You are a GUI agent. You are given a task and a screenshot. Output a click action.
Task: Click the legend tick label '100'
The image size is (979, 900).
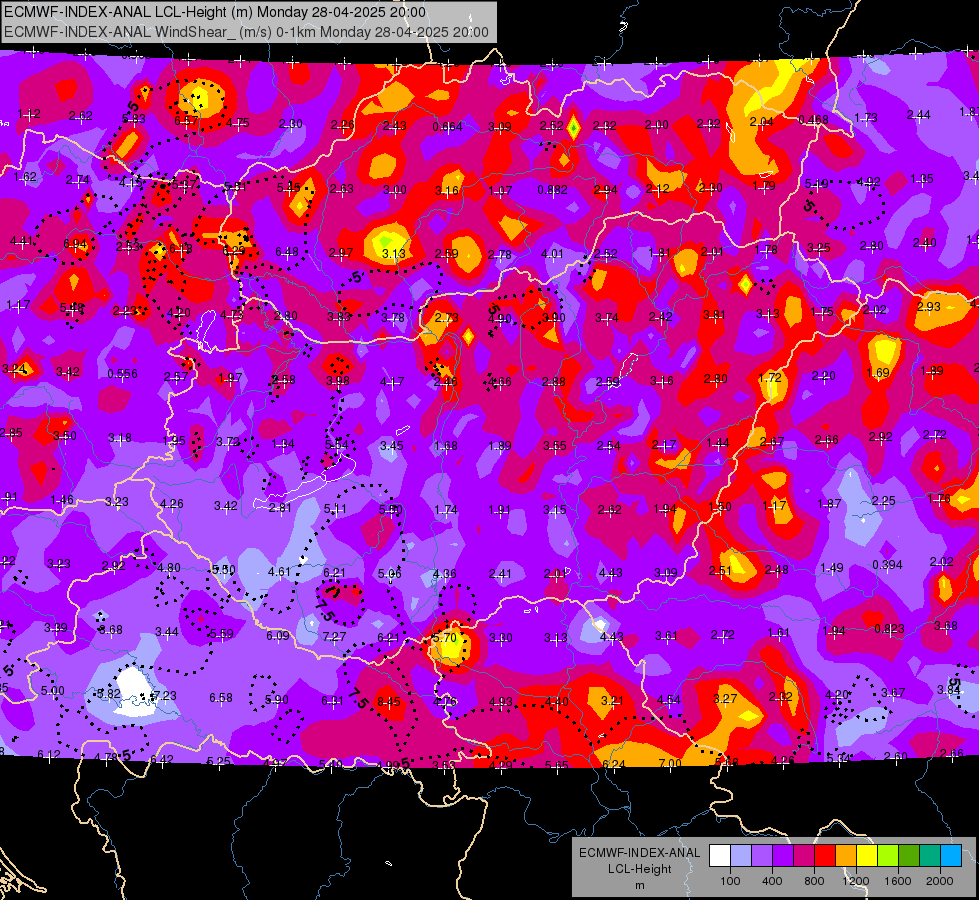730,881
